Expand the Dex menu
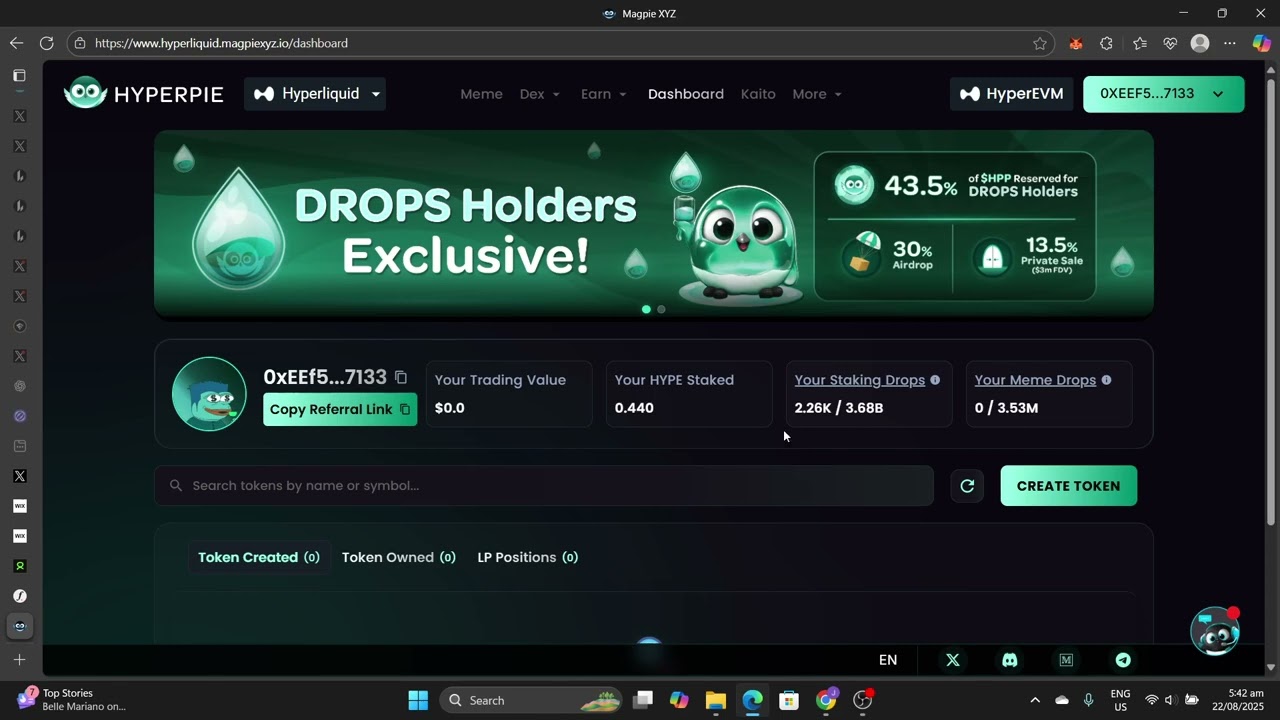1280x720 pixels. pos(540,94)
